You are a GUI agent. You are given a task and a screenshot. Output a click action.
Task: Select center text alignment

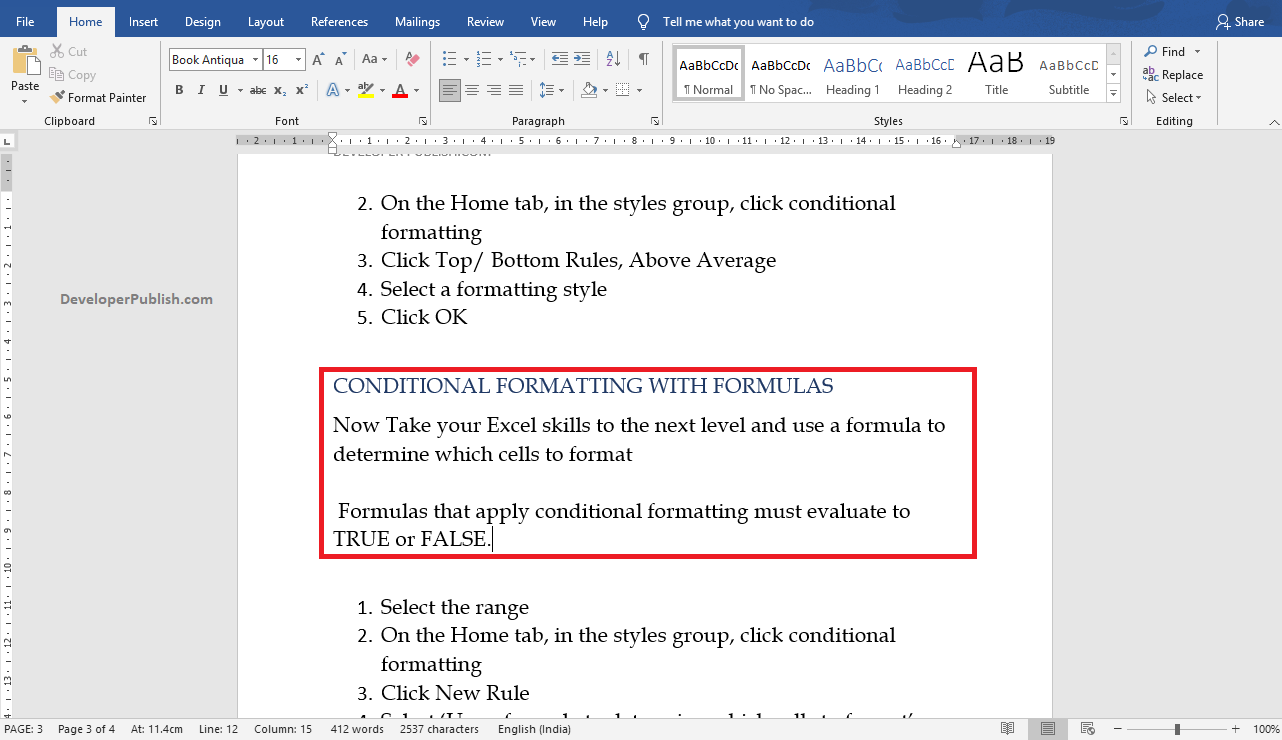tap(471, 90)
